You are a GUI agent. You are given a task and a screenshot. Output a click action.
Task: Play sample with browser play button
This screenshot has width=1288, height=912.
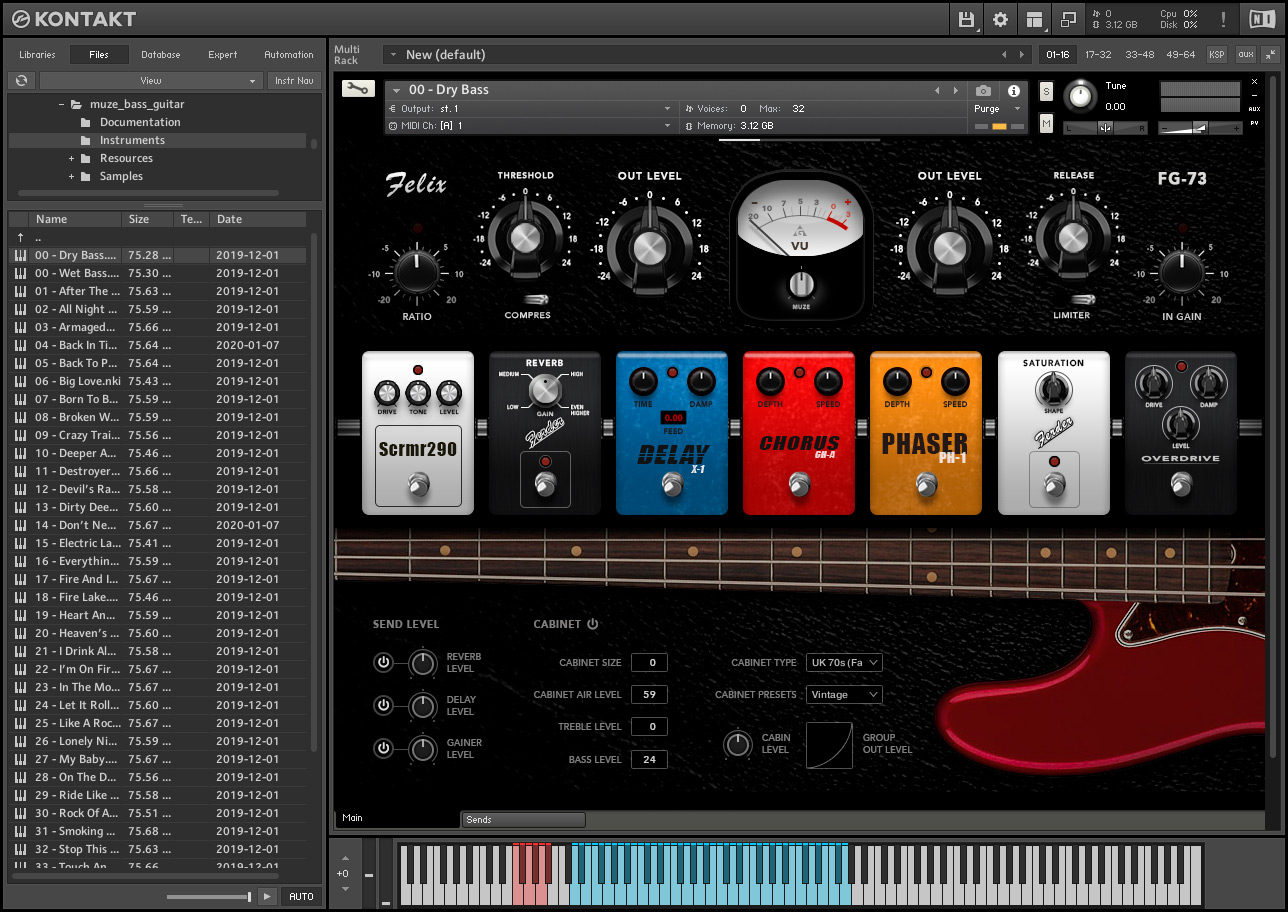266,896
